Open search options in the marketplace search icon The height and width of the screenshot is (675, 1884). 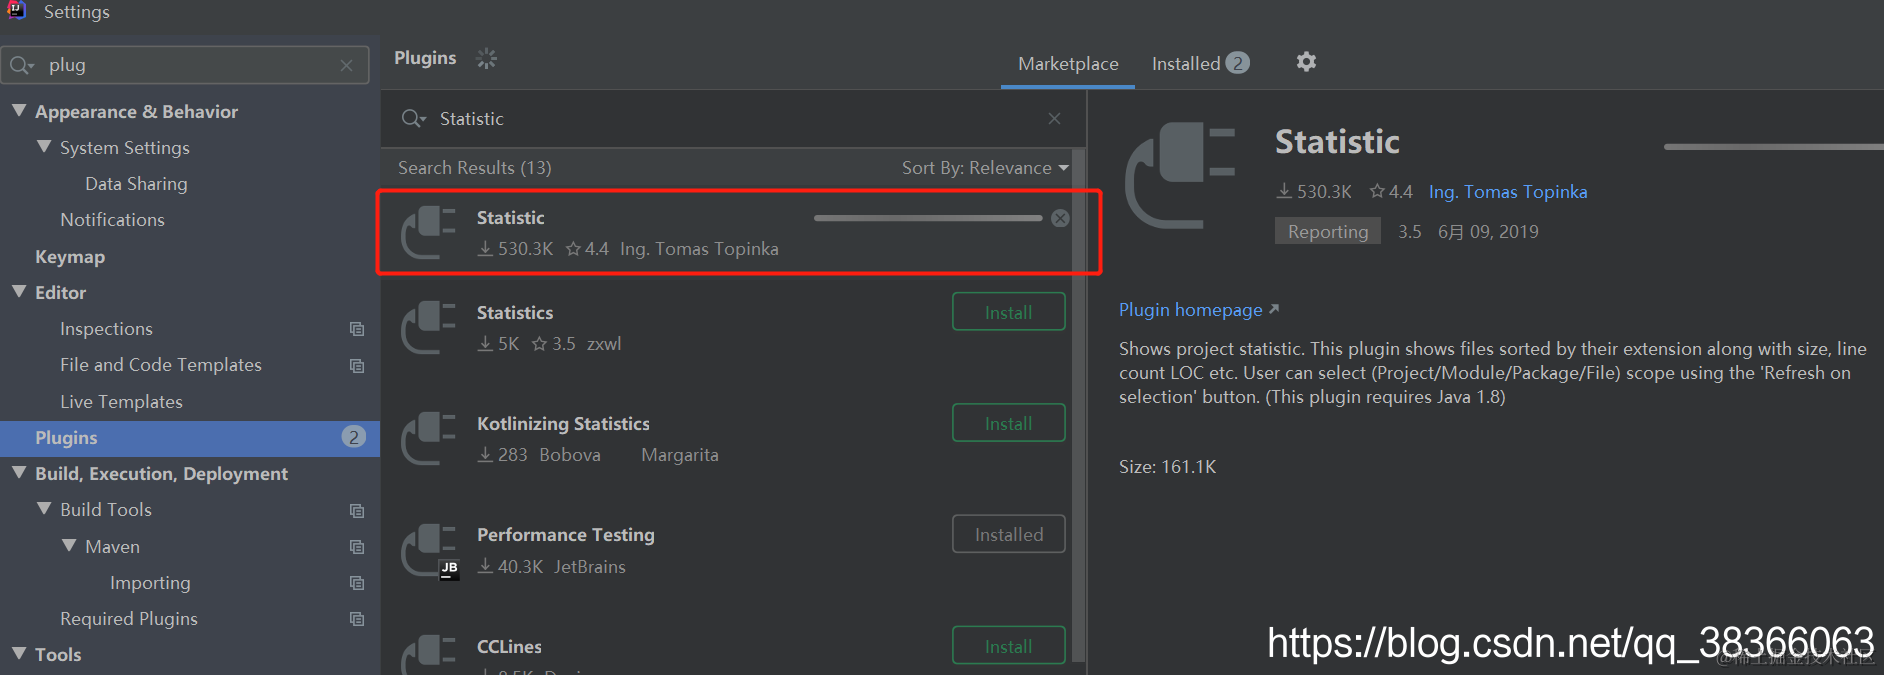413,118
